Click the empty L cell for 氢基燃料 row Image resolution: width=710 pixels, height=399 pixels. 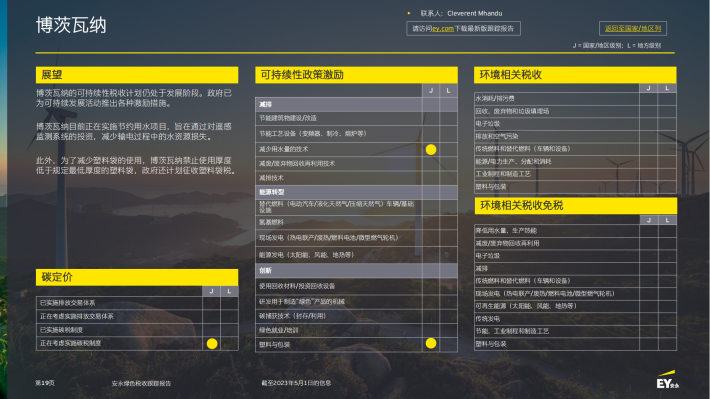click(x=448, y=222)
